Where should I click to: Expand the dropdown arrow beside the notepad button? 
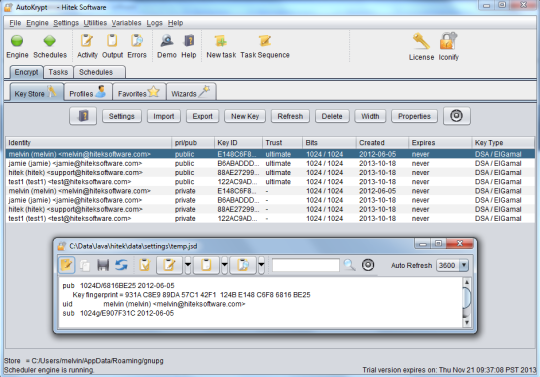coord(188,265)
